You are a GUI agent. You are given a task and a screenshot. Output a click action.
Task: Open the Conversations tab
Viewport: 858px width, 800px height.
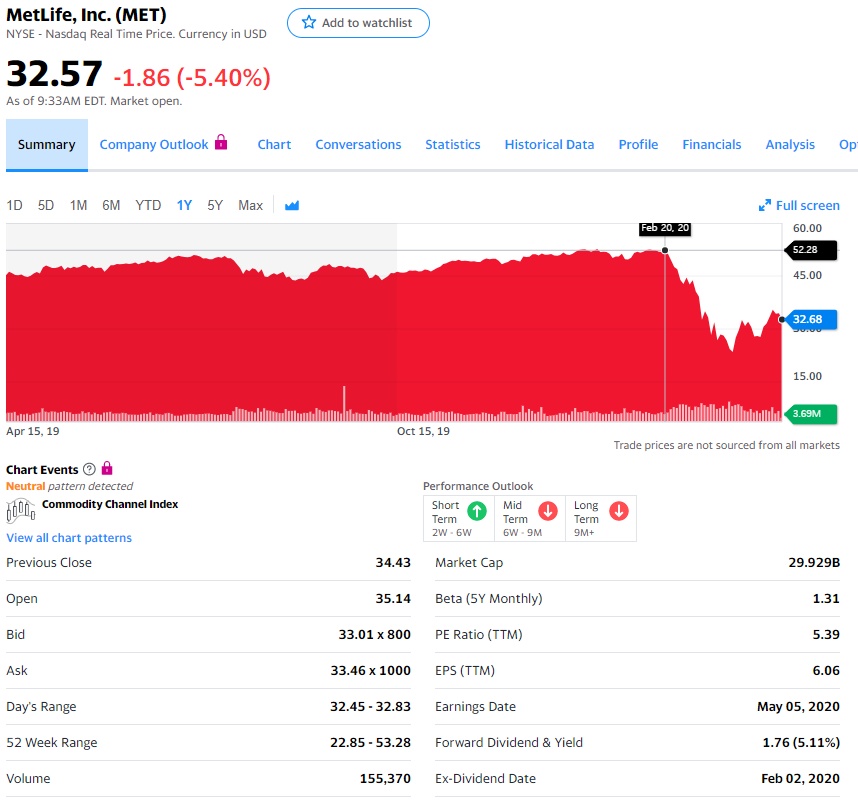358,144
